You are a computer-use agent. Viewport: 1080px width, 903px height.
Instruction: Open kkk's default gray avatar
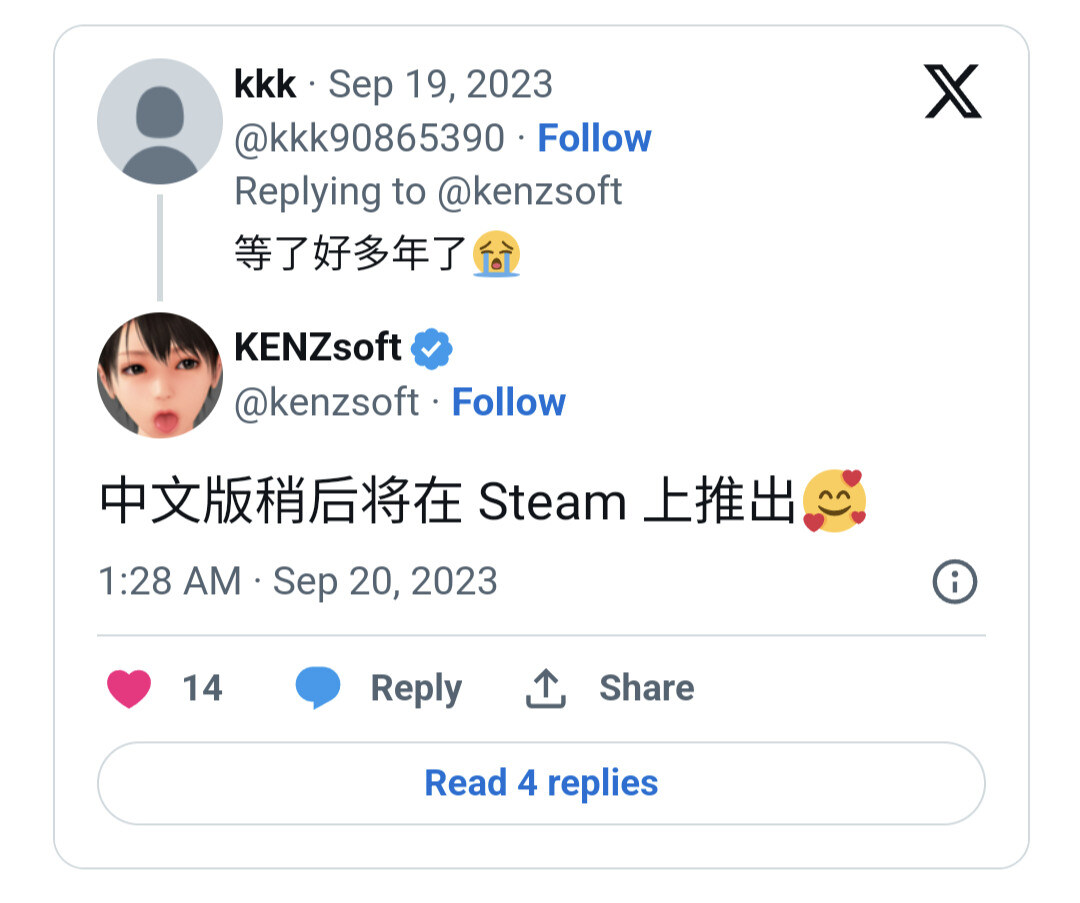point(159,121)
